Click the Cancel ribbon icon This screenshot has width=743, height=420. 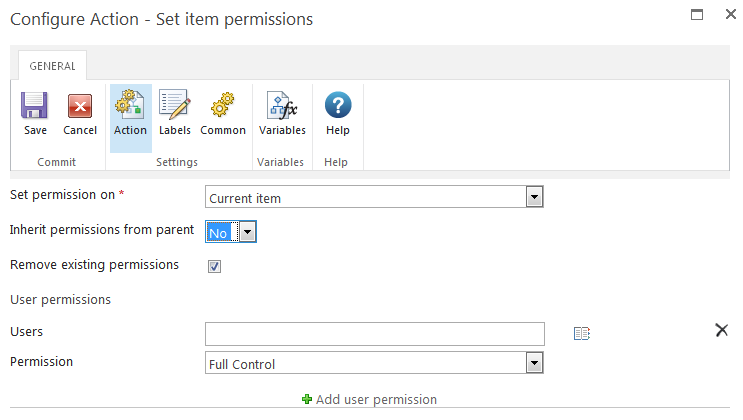(x=80, y=106)
